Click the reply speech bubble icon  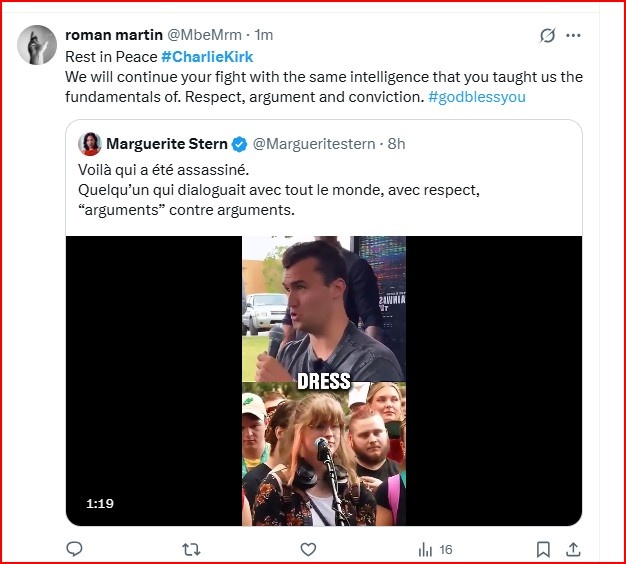[x=74, y=549]
